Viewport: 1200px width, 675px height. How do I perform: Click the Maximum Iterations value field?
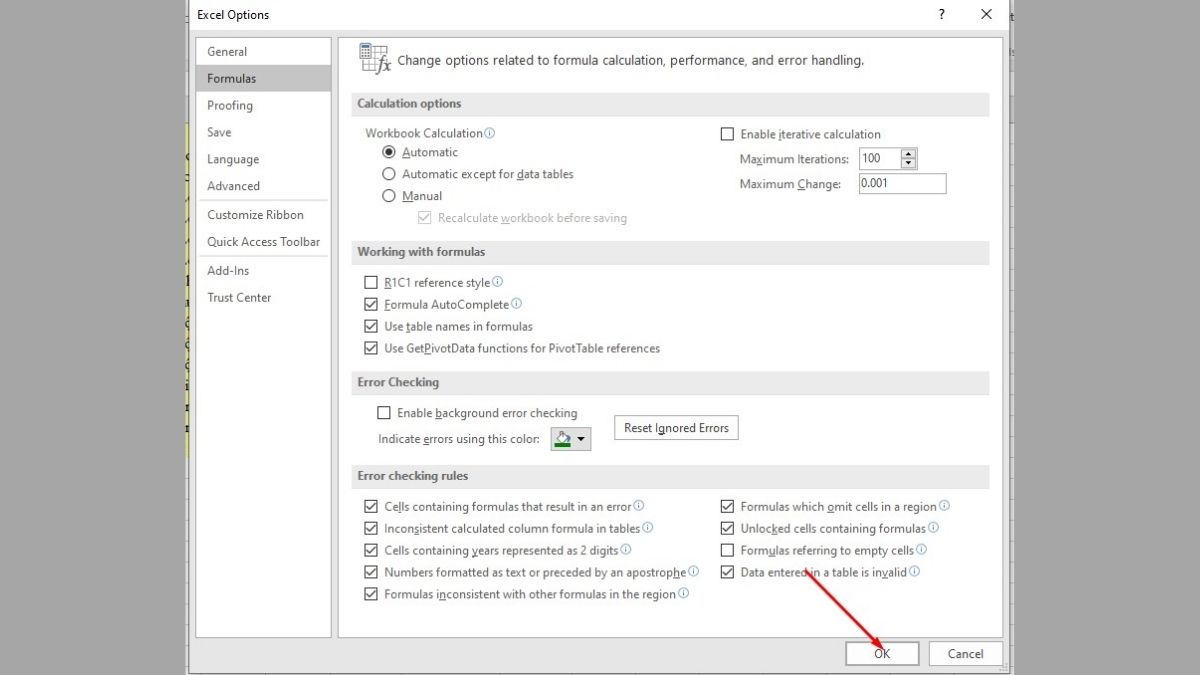(x=880, y=159)
